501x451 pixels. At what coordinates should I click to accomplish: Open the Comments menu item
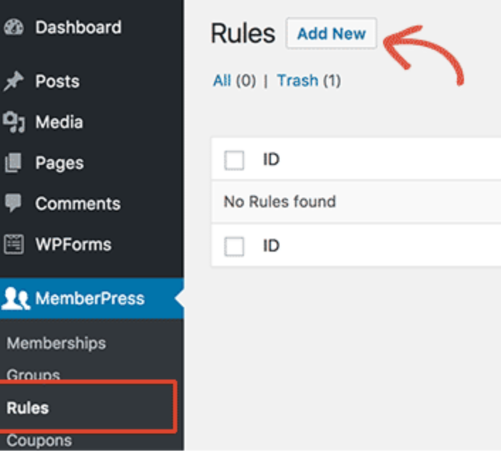[78, 203]
